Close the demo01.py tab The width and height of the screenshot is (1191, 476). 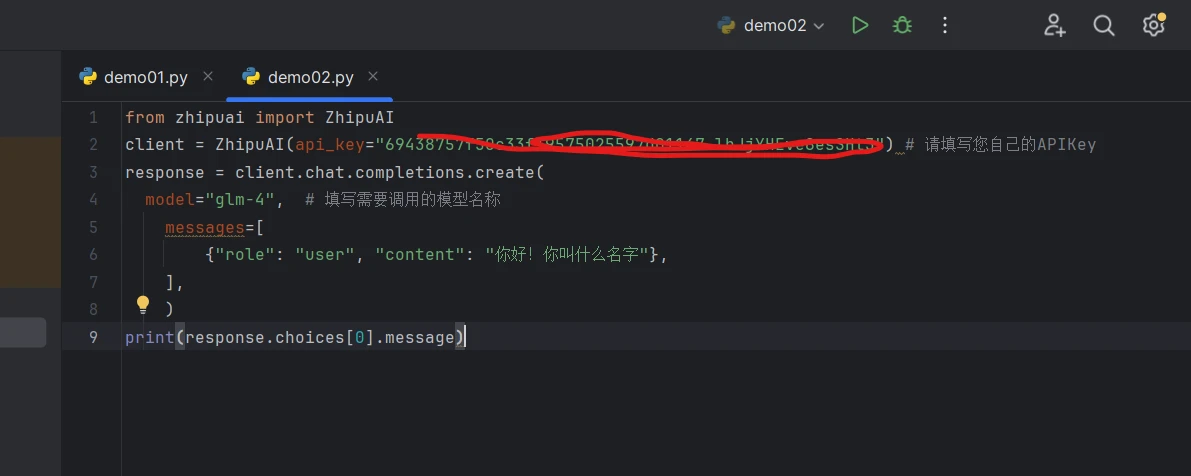pyautogui.click(x=208, y=77)
